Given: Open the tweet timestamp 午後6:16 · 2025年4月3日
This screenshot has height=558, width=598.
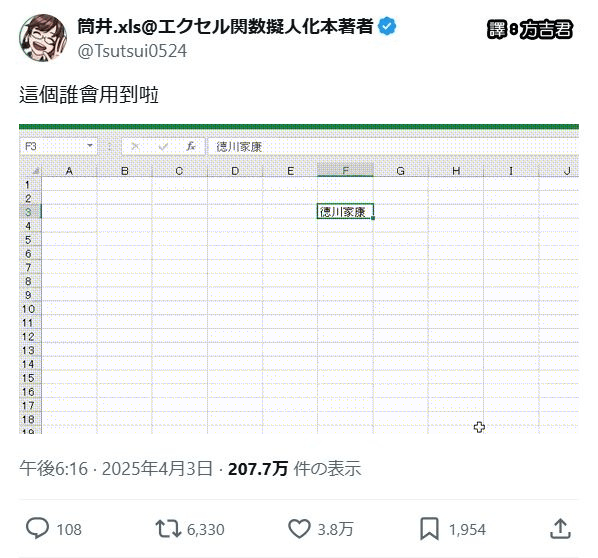Looking at the screenshot, I should coord(116,468).
